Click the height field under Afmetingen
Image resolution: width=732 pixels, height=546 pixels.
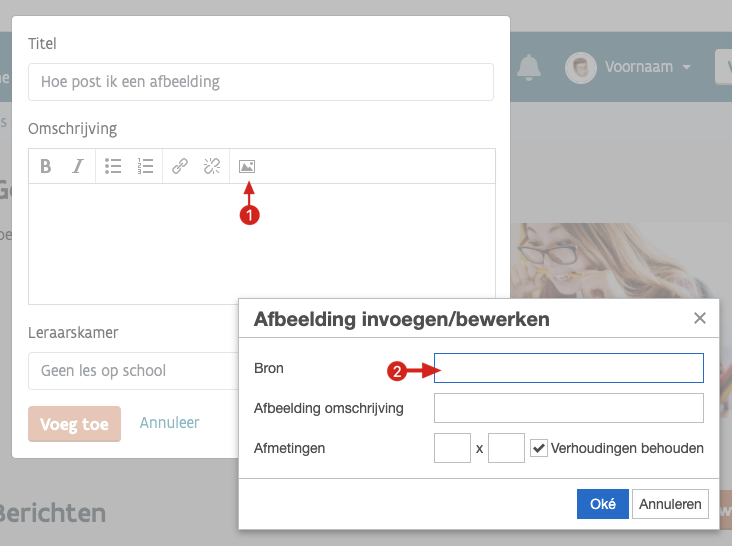pyautogui.click(x=506, y=448)
